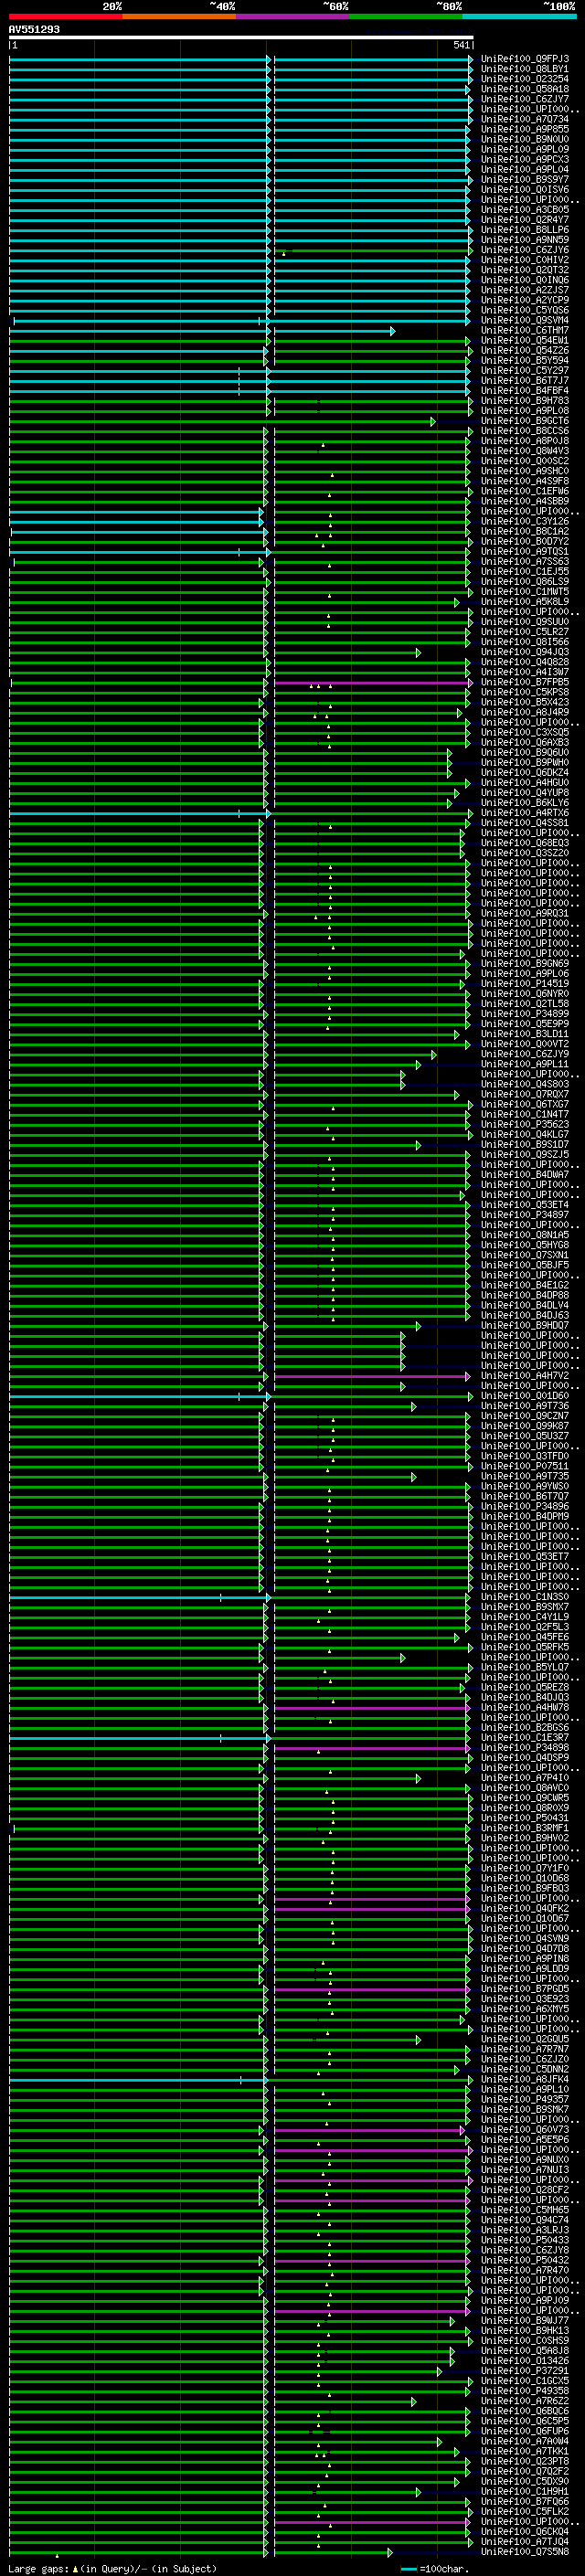This screenshot has width=585, height=2576.
Task: Click hit label UniRef100_B9S9Y7
Action: (x=524, y=179)
